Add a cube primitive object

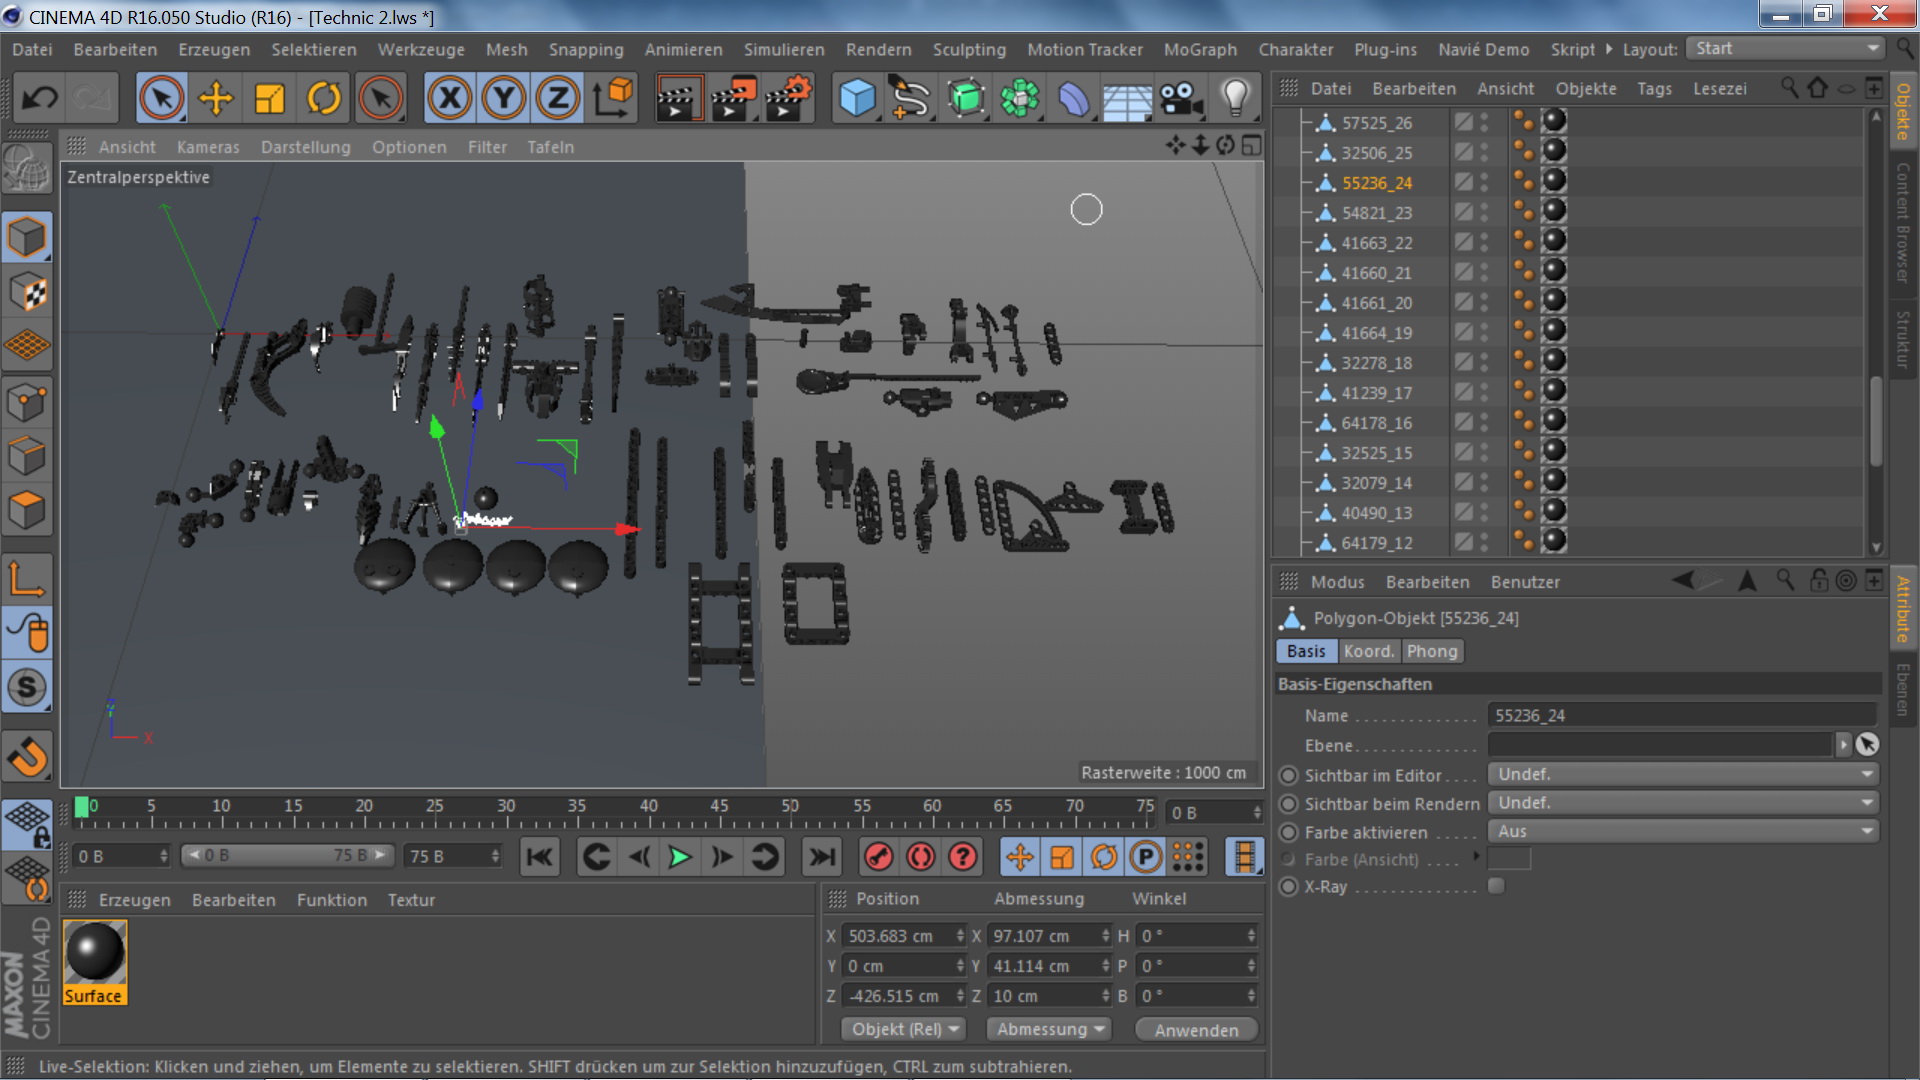tap(857, 98)
